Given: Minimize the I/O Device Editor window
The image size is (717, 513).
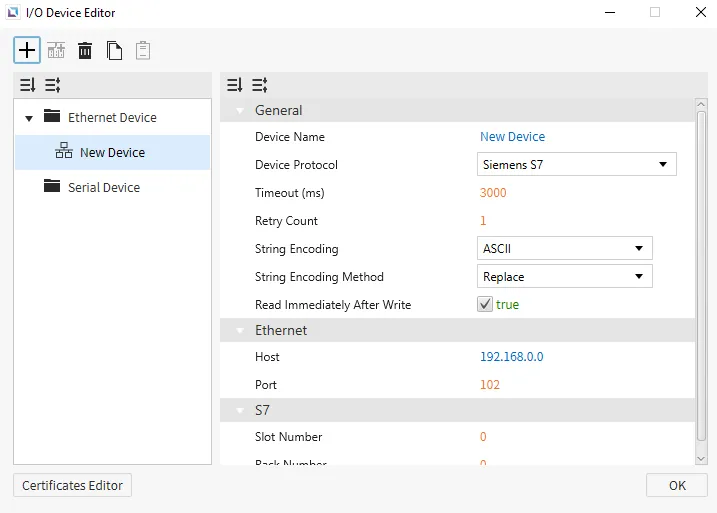Looking at the screenshot, I should point(610,12).
